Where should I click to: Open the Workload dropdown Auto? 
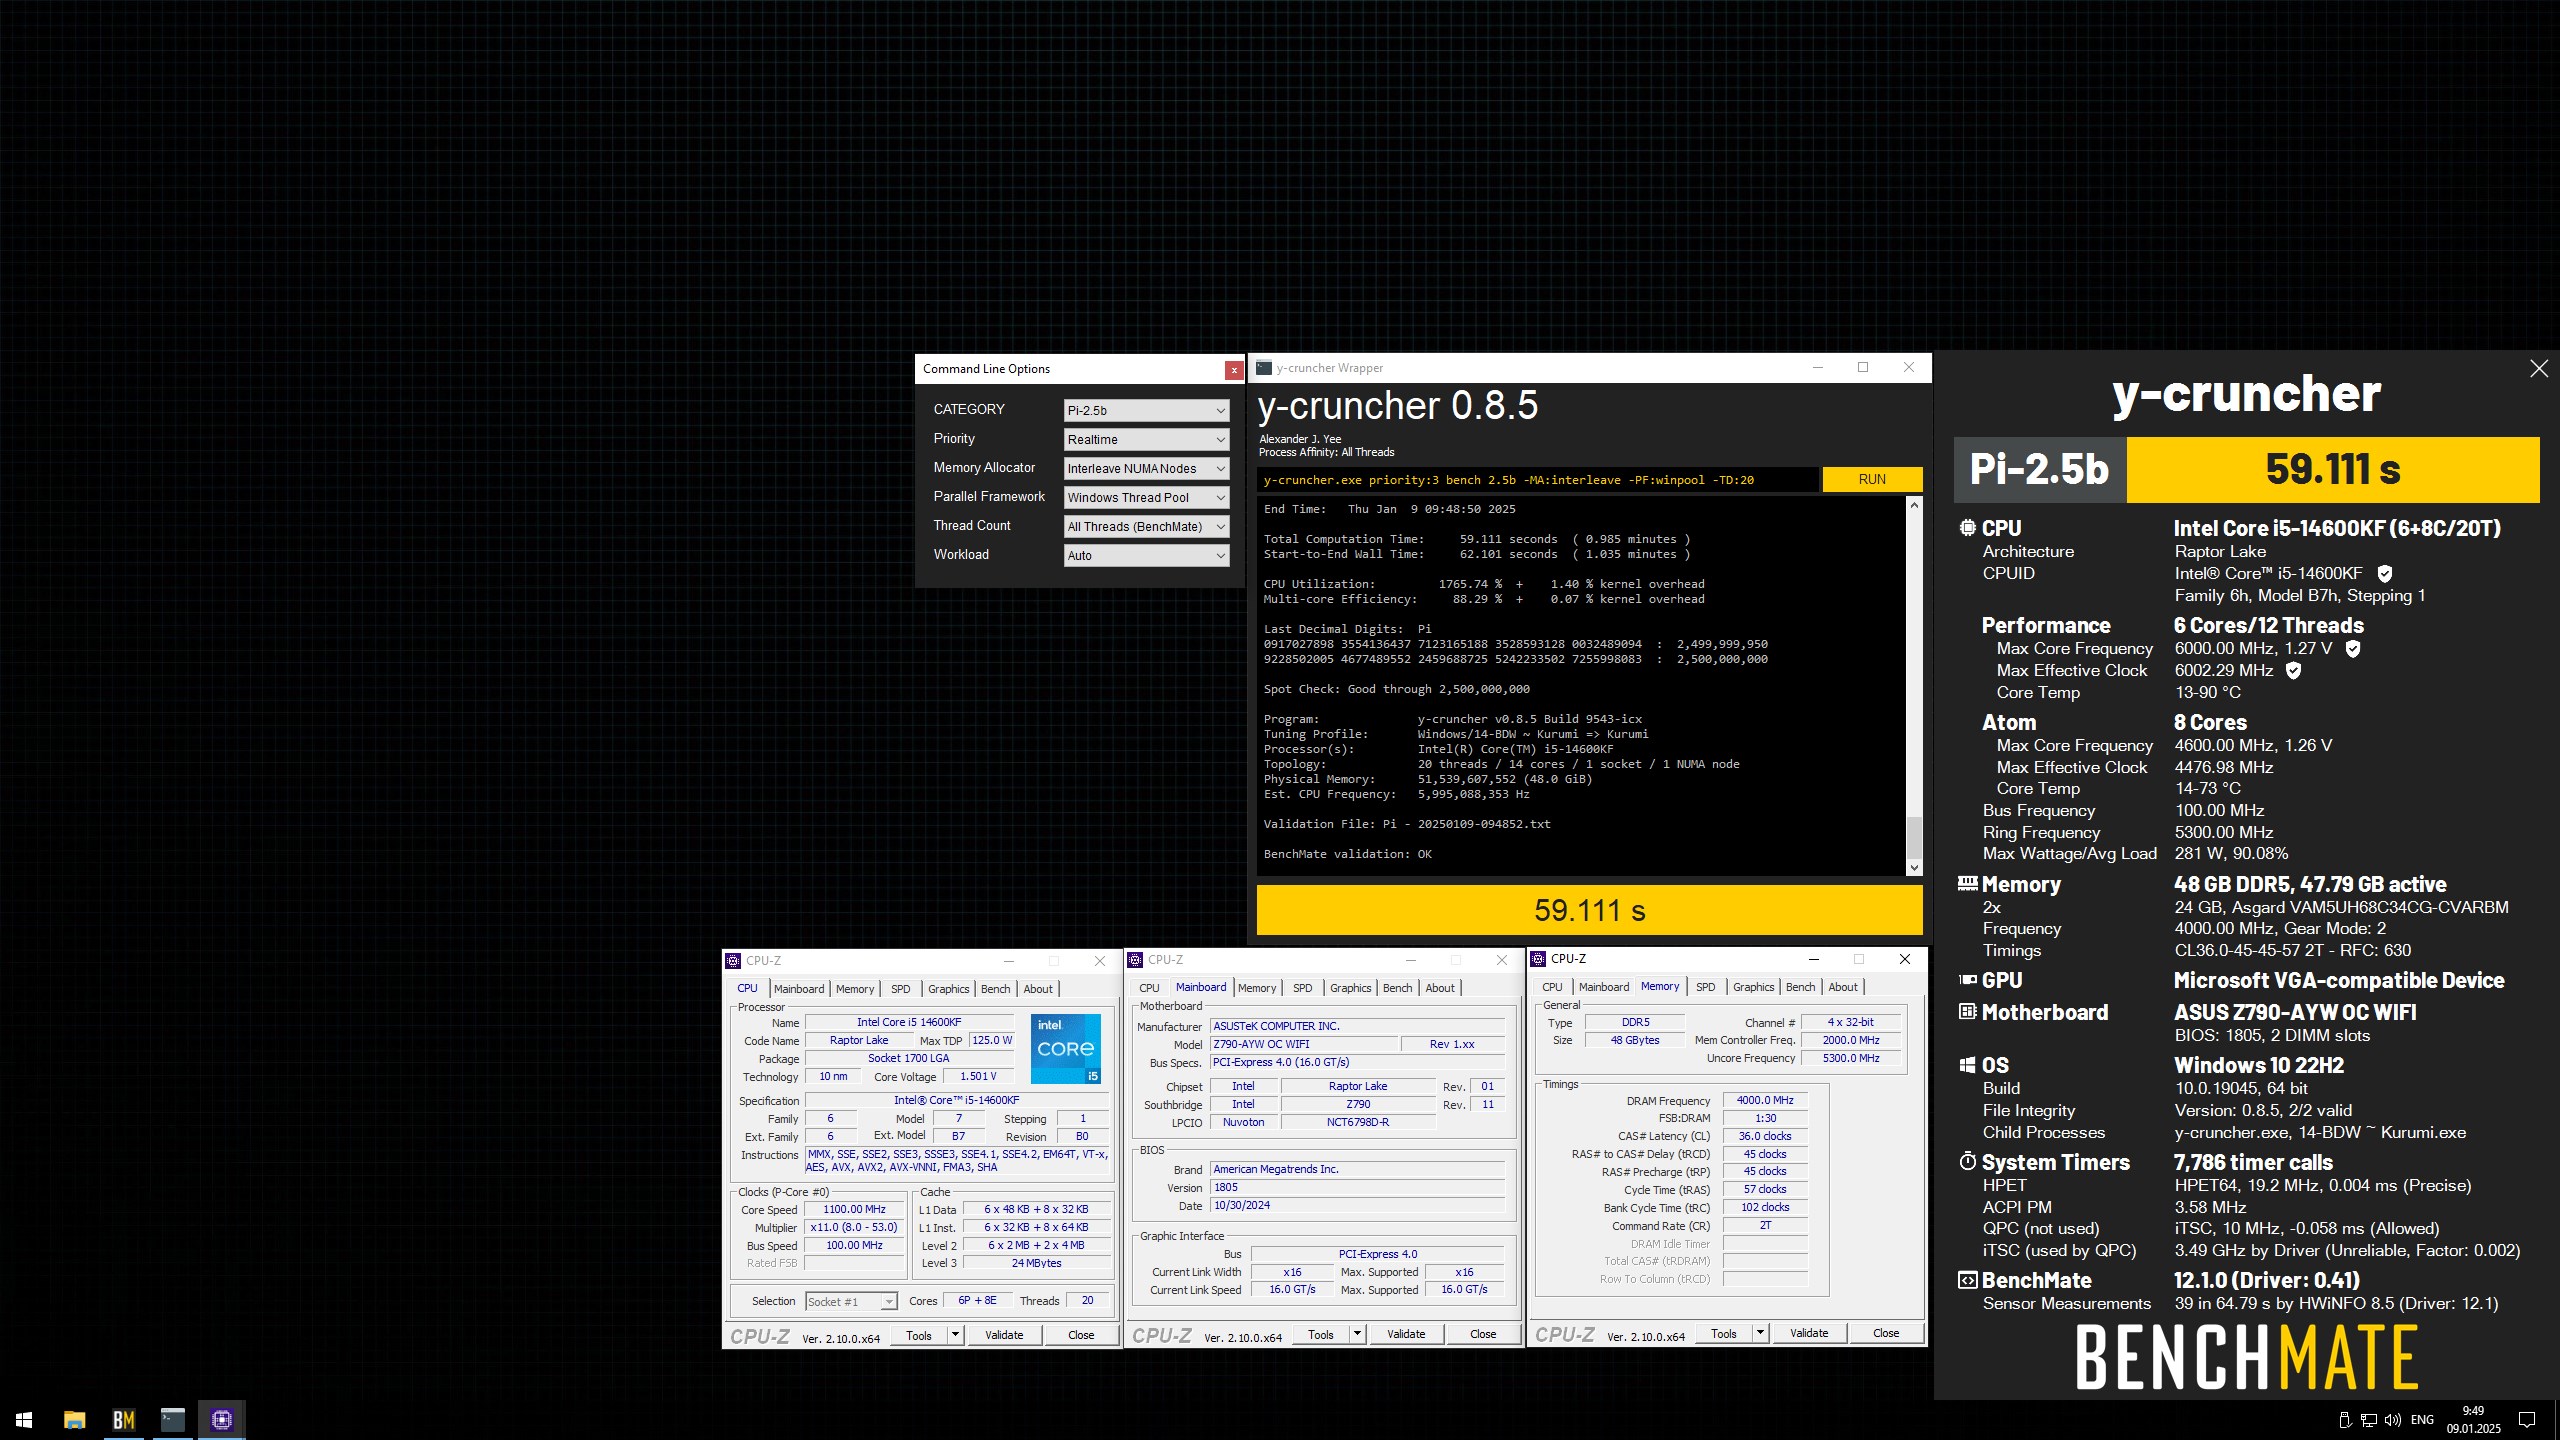(1146, 556)
